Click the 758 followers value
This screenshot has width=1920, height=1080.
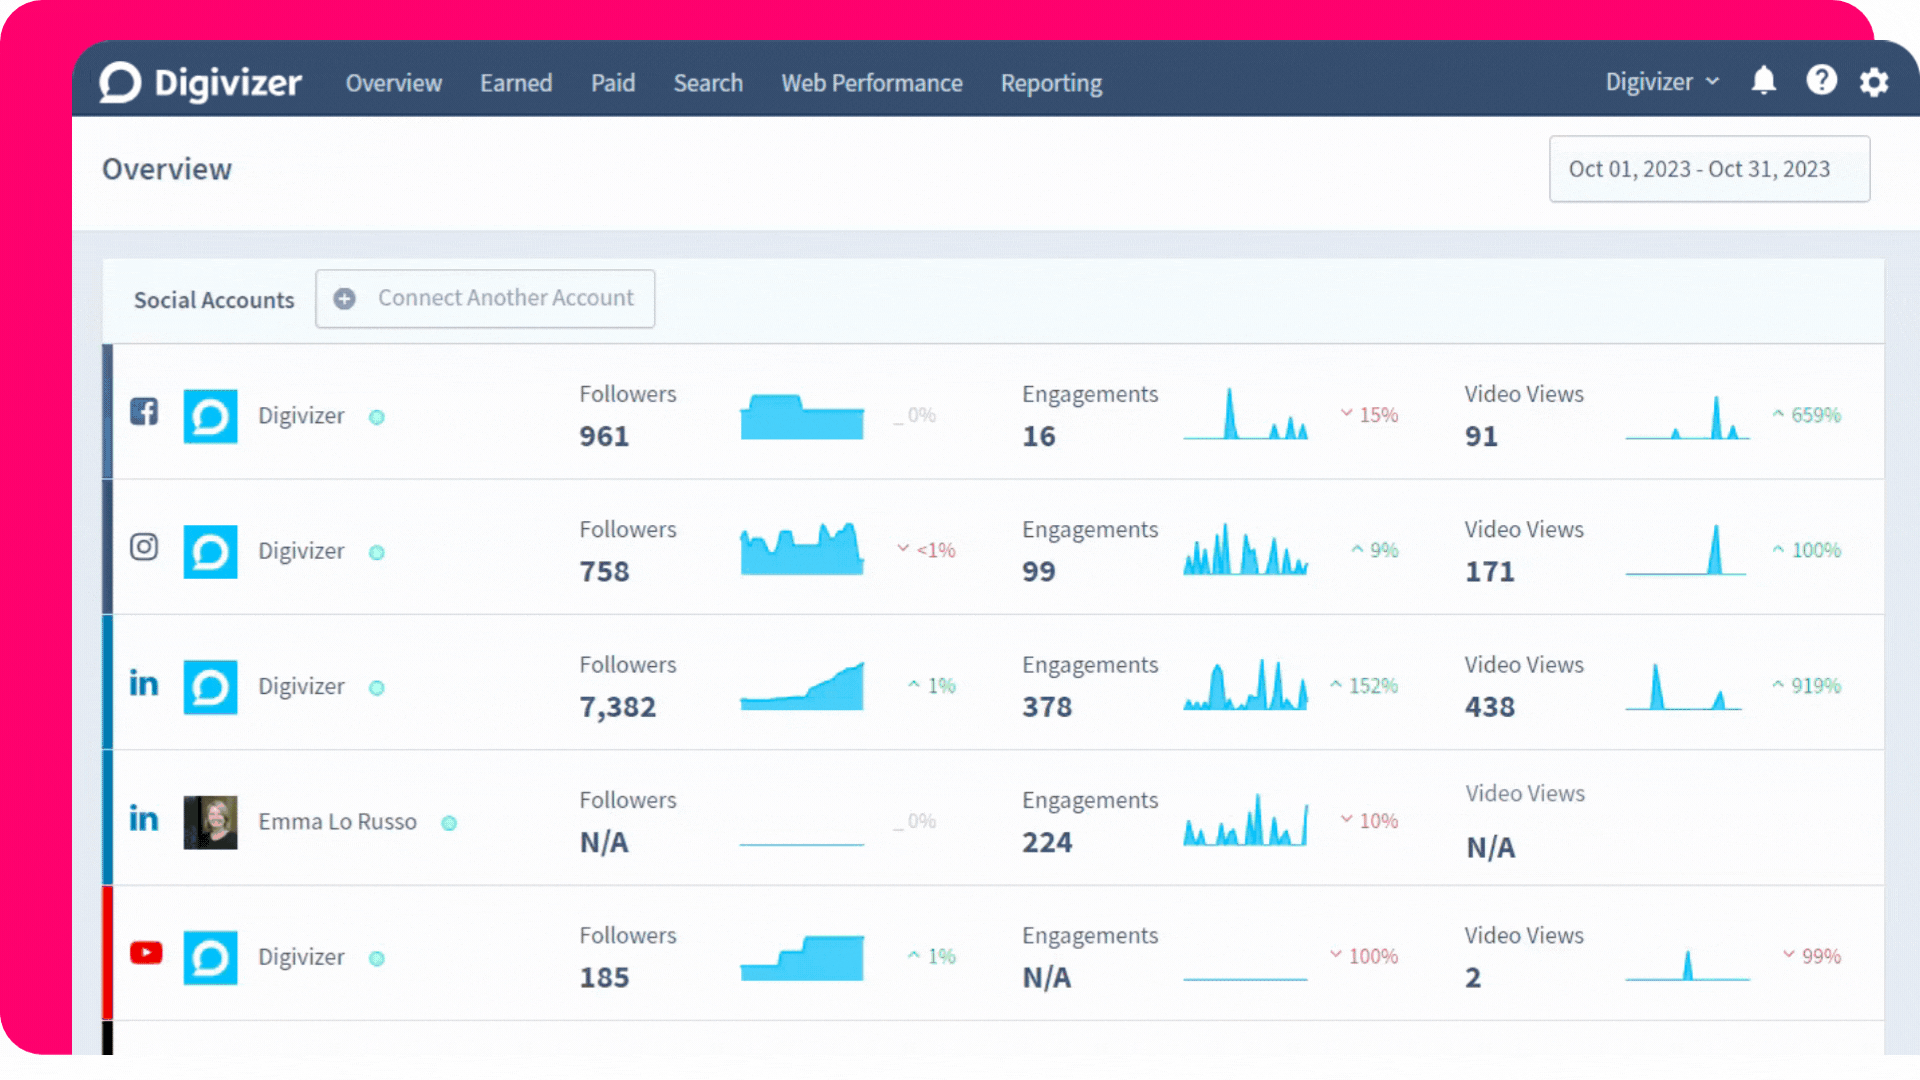click(x=604, y=571)
